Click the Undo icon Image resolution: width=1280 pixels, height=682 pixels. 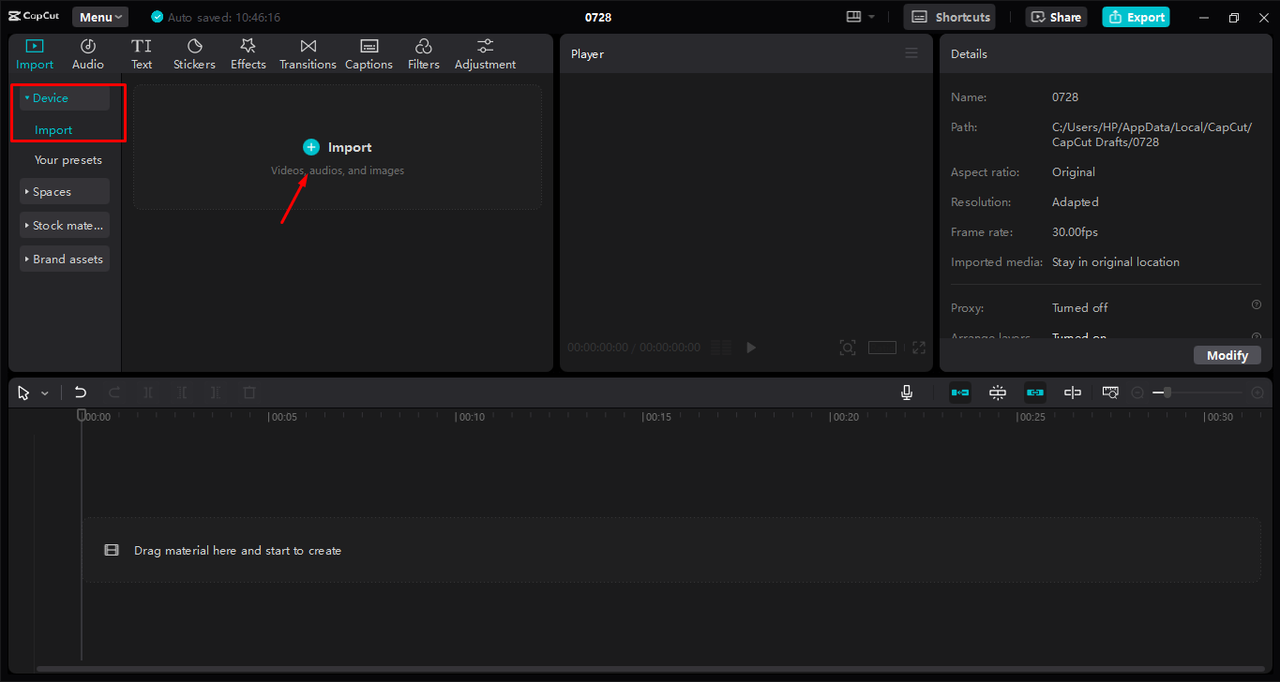pyautogui.click(x=81, y=393)
